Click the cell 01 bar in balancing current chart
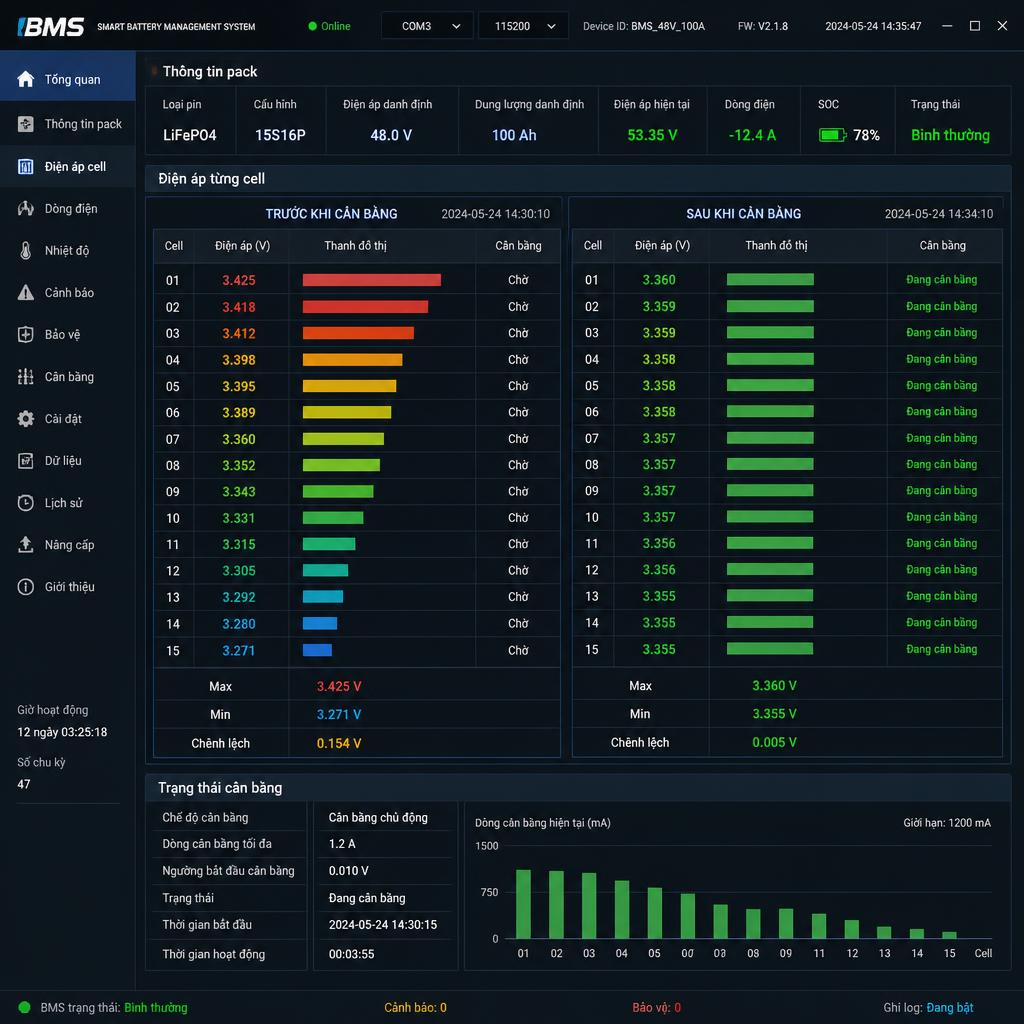Viewport: 1024px width, 1024px height. 523,904
